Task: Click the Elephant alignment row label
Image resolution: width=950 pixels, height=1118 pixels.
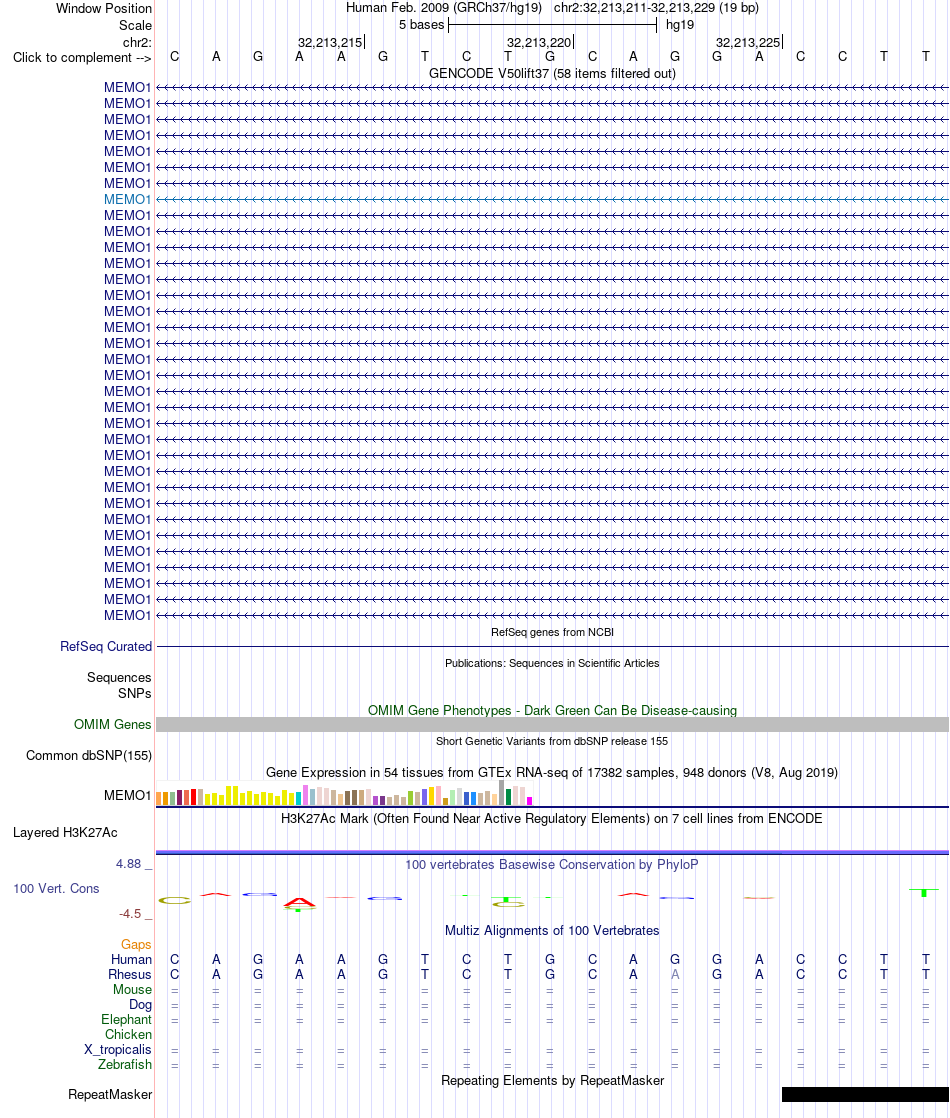Action: 126,1020
